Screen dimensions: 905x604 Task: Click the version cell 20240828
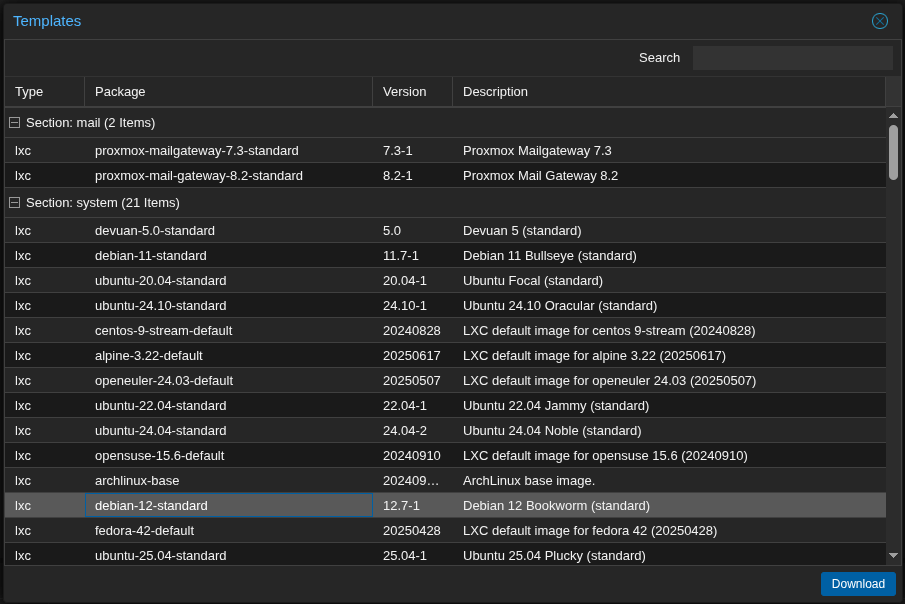pyautogui.click(x=412, y=331)
